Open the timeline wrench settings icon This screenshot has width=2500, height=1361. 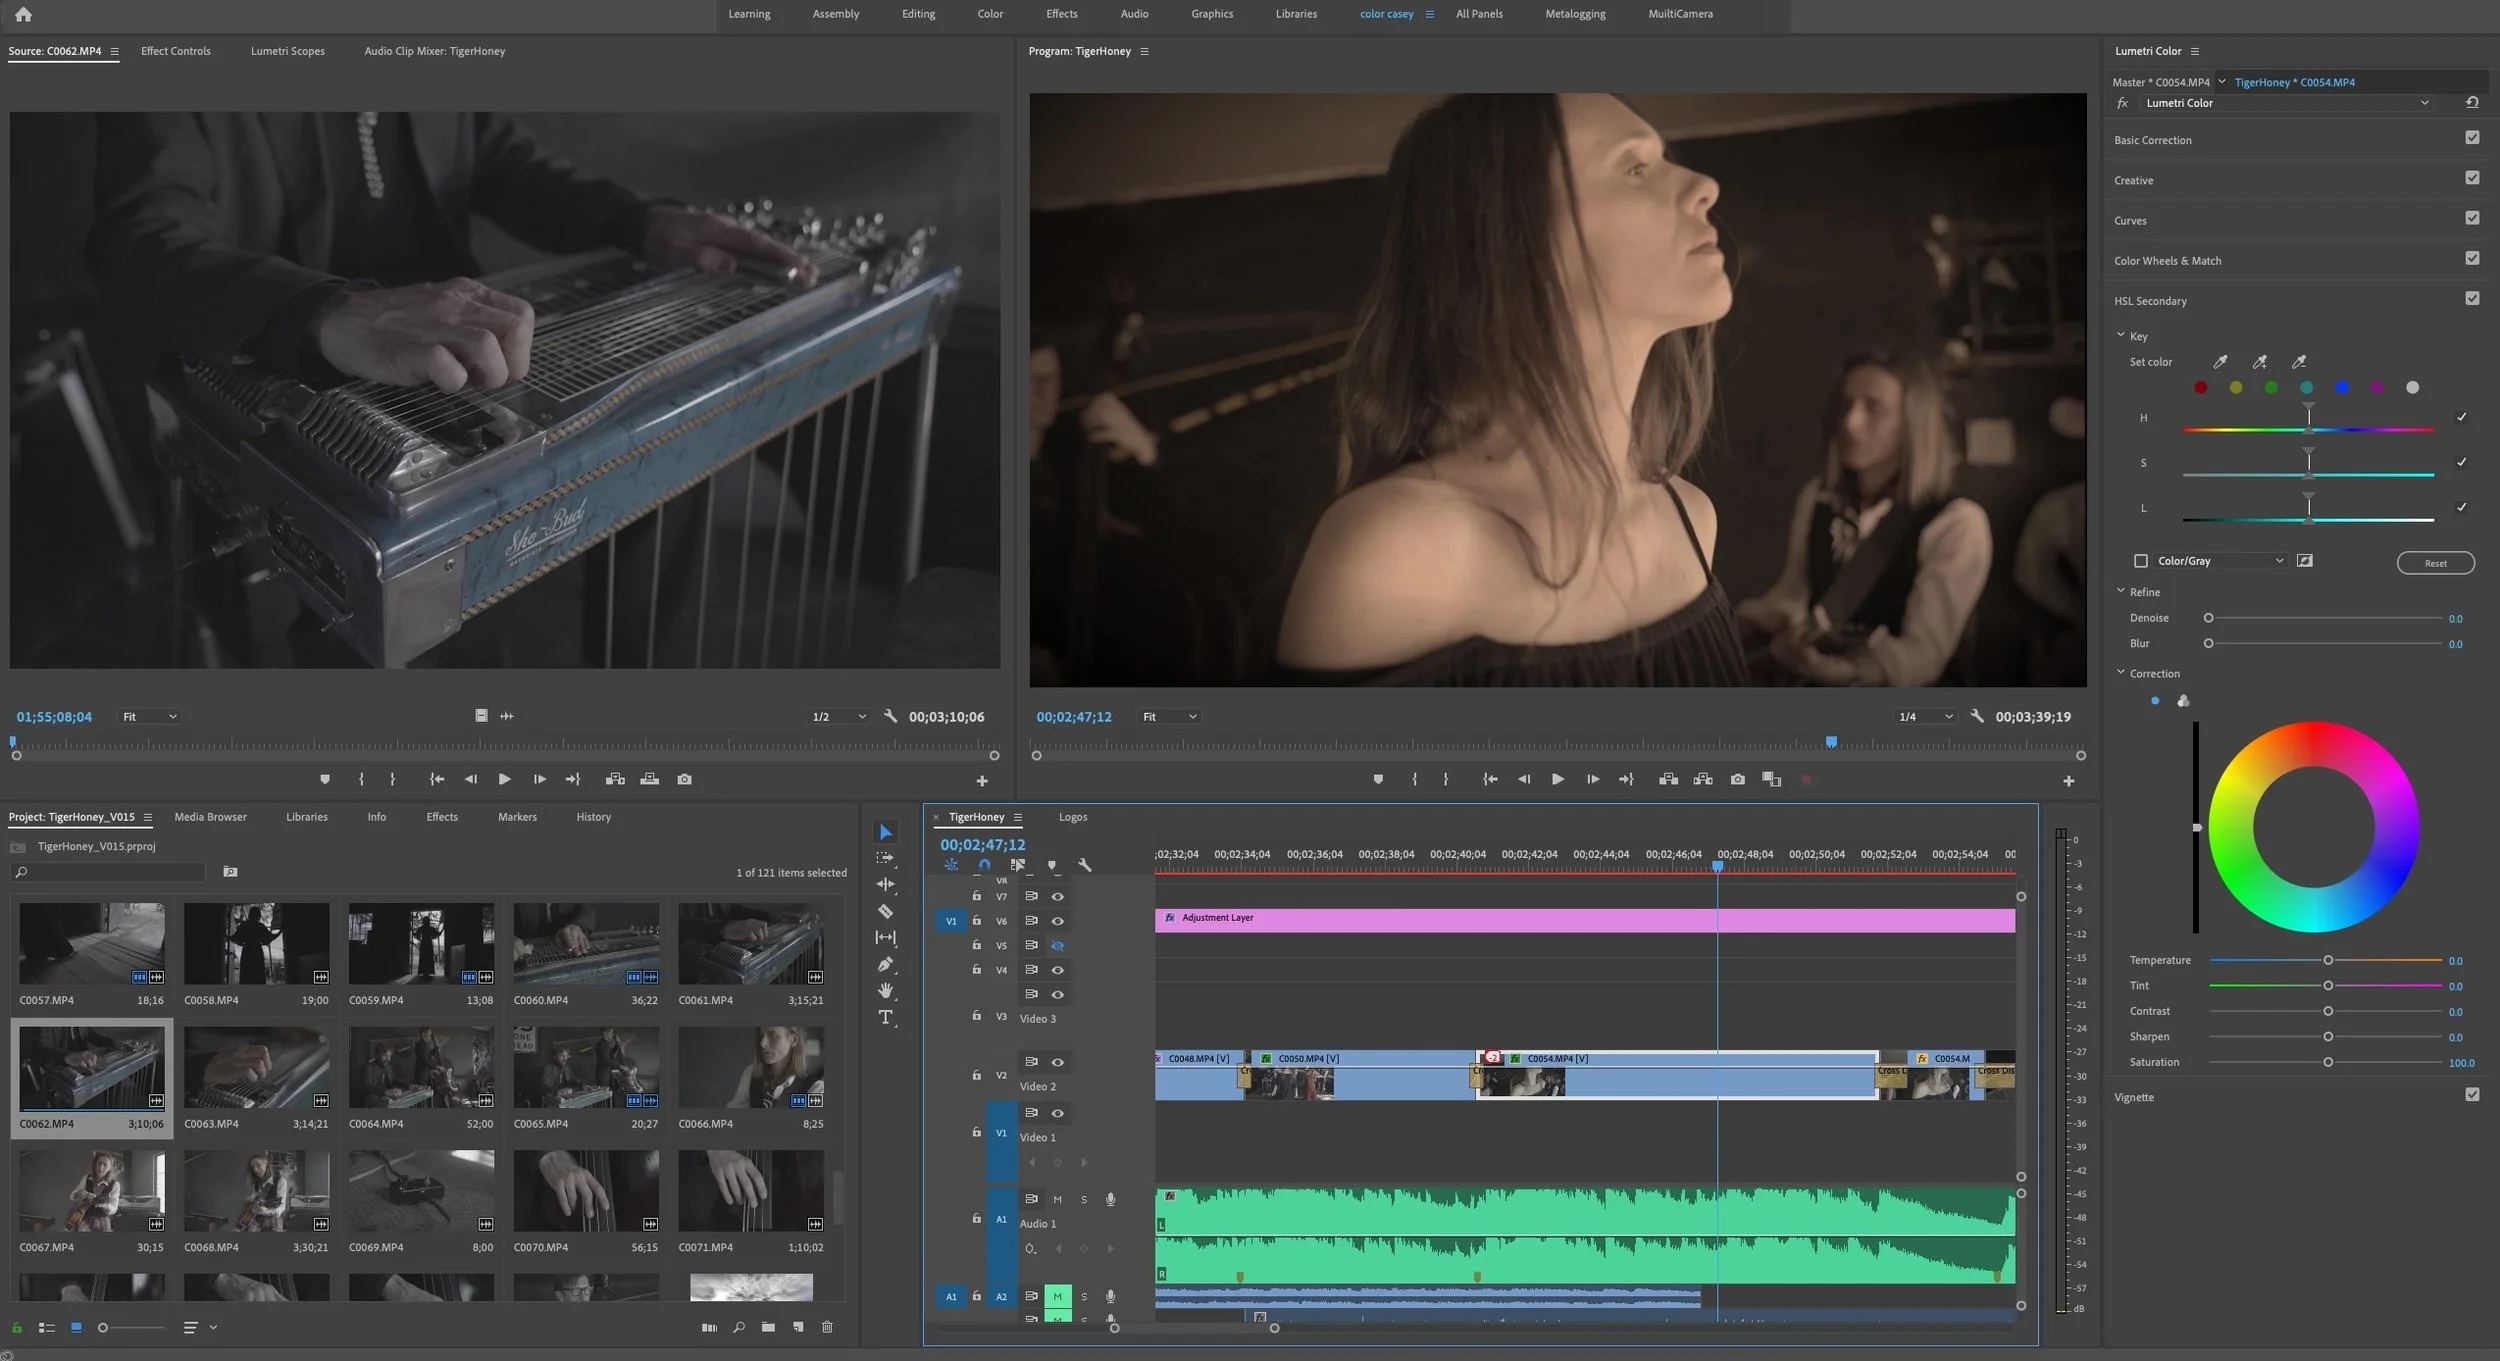(x=1084, y=865)
